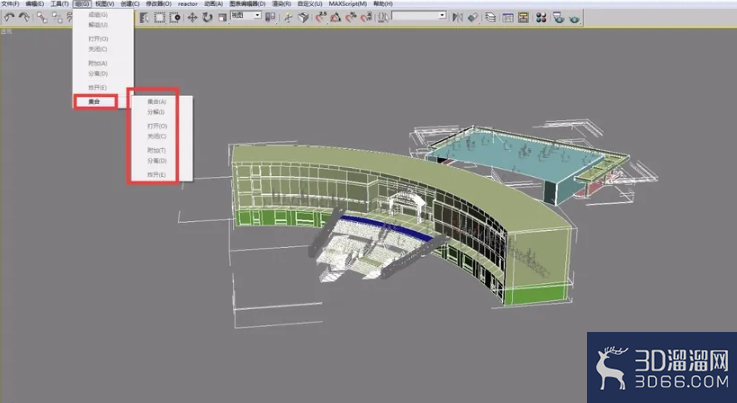Click the Undo arrow icon
This screenshot has width=737, height=403.
pos(9,17)
